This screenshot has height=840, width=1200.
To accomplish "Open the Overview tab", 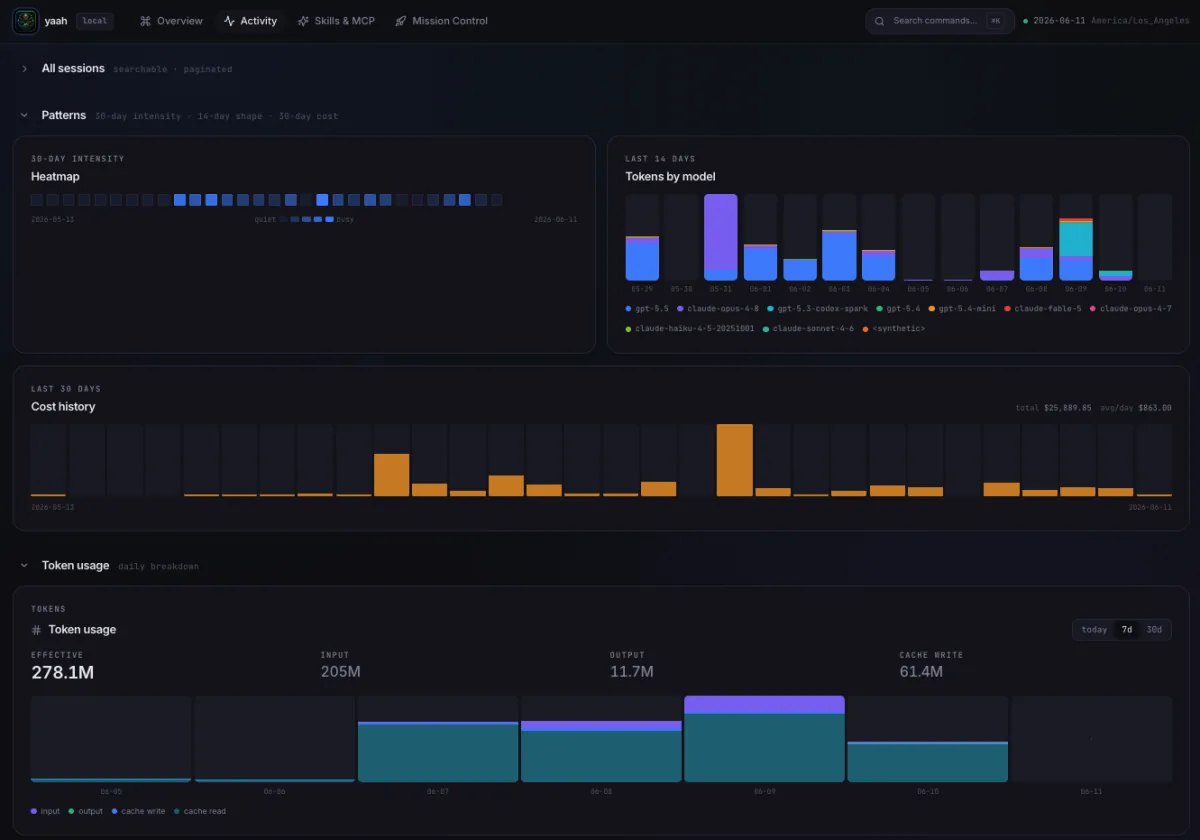I will coord(171,21).
